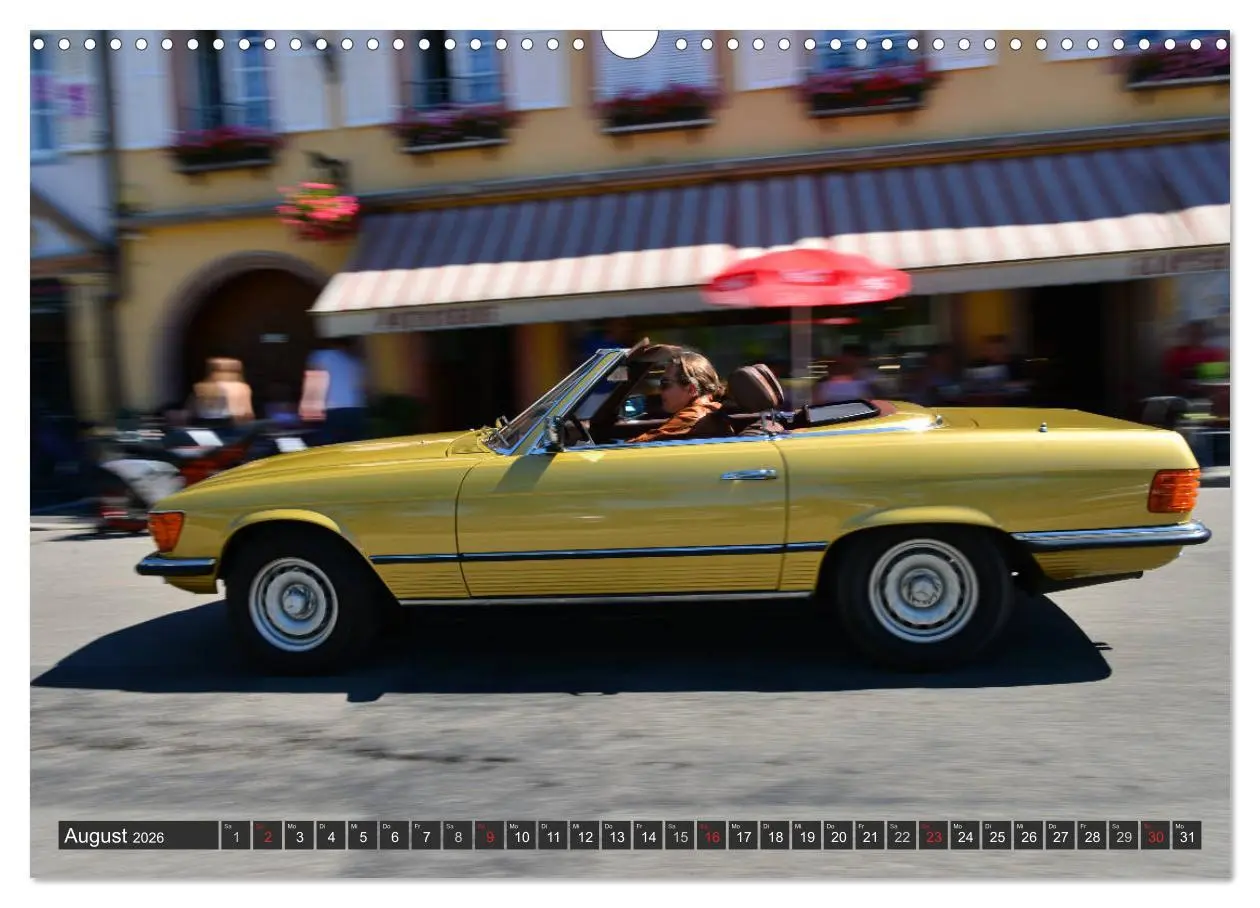1260x908 pixels.
Task: Select day 27 in the calendar strip
Action: pyautogui.click(x=1060, y=836)
